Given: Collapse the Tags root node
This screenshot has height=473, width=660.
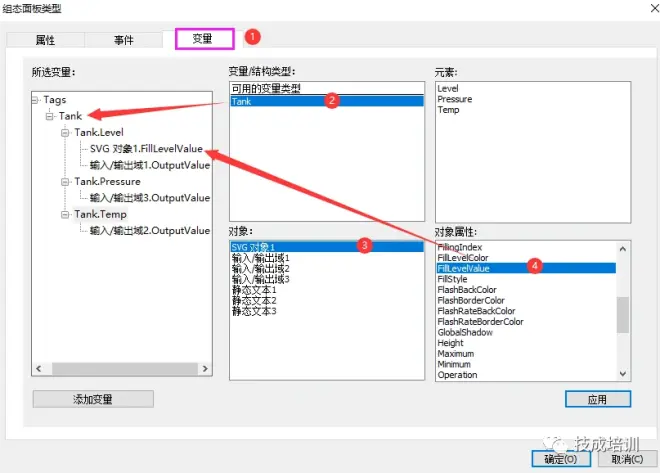Looking at the screenshot, I should pos(35,100).
